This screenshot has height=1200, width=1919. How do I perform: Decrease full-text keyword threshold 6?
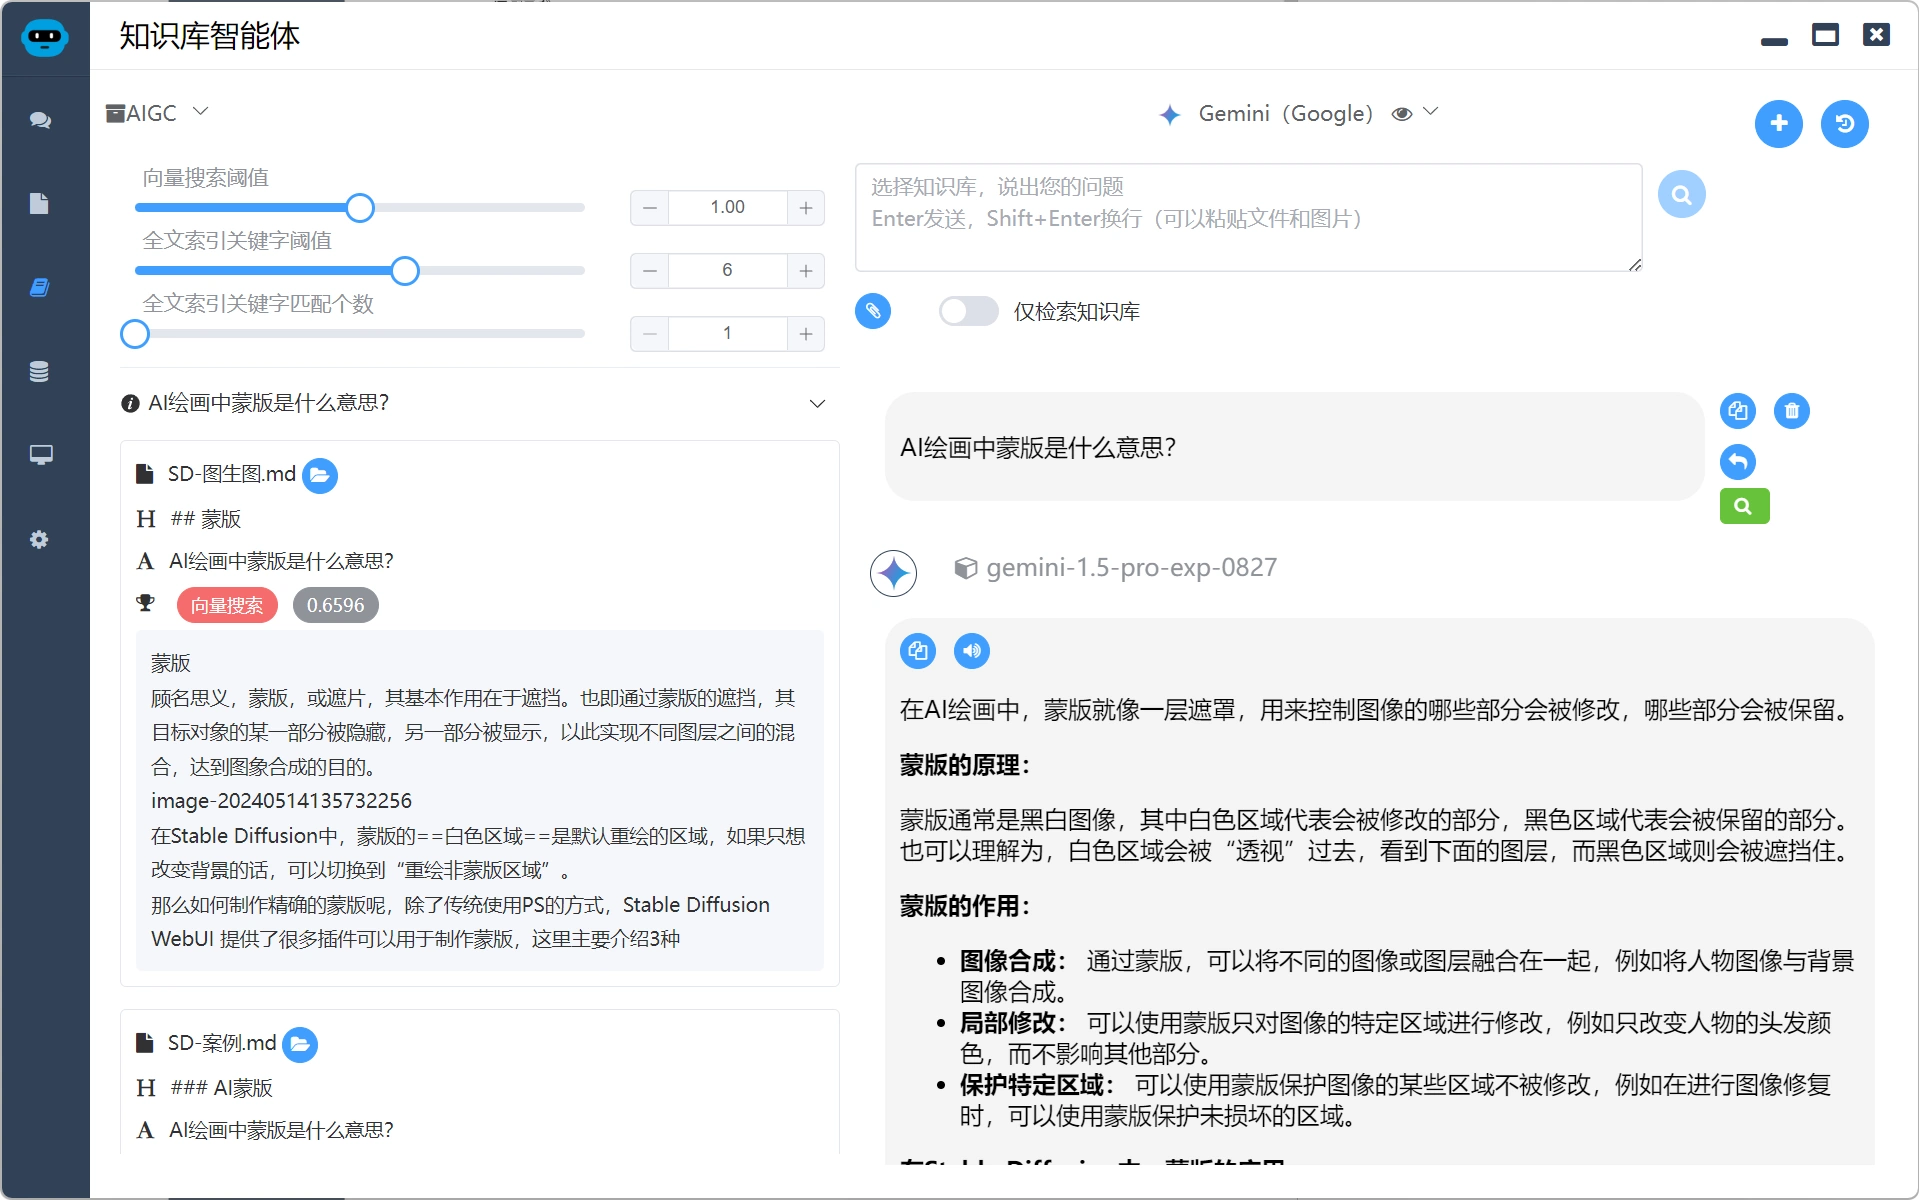pos(650,271)
